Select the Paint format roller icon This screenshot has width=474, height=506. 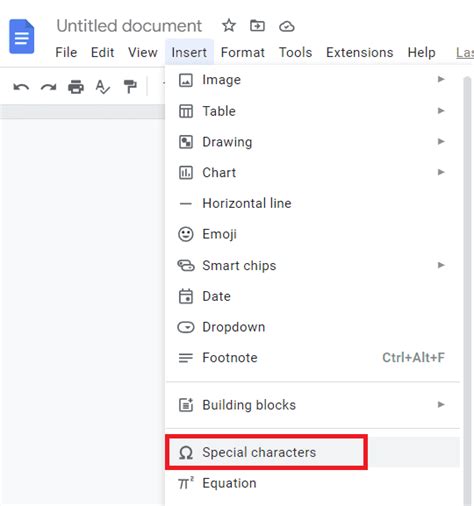130,87
